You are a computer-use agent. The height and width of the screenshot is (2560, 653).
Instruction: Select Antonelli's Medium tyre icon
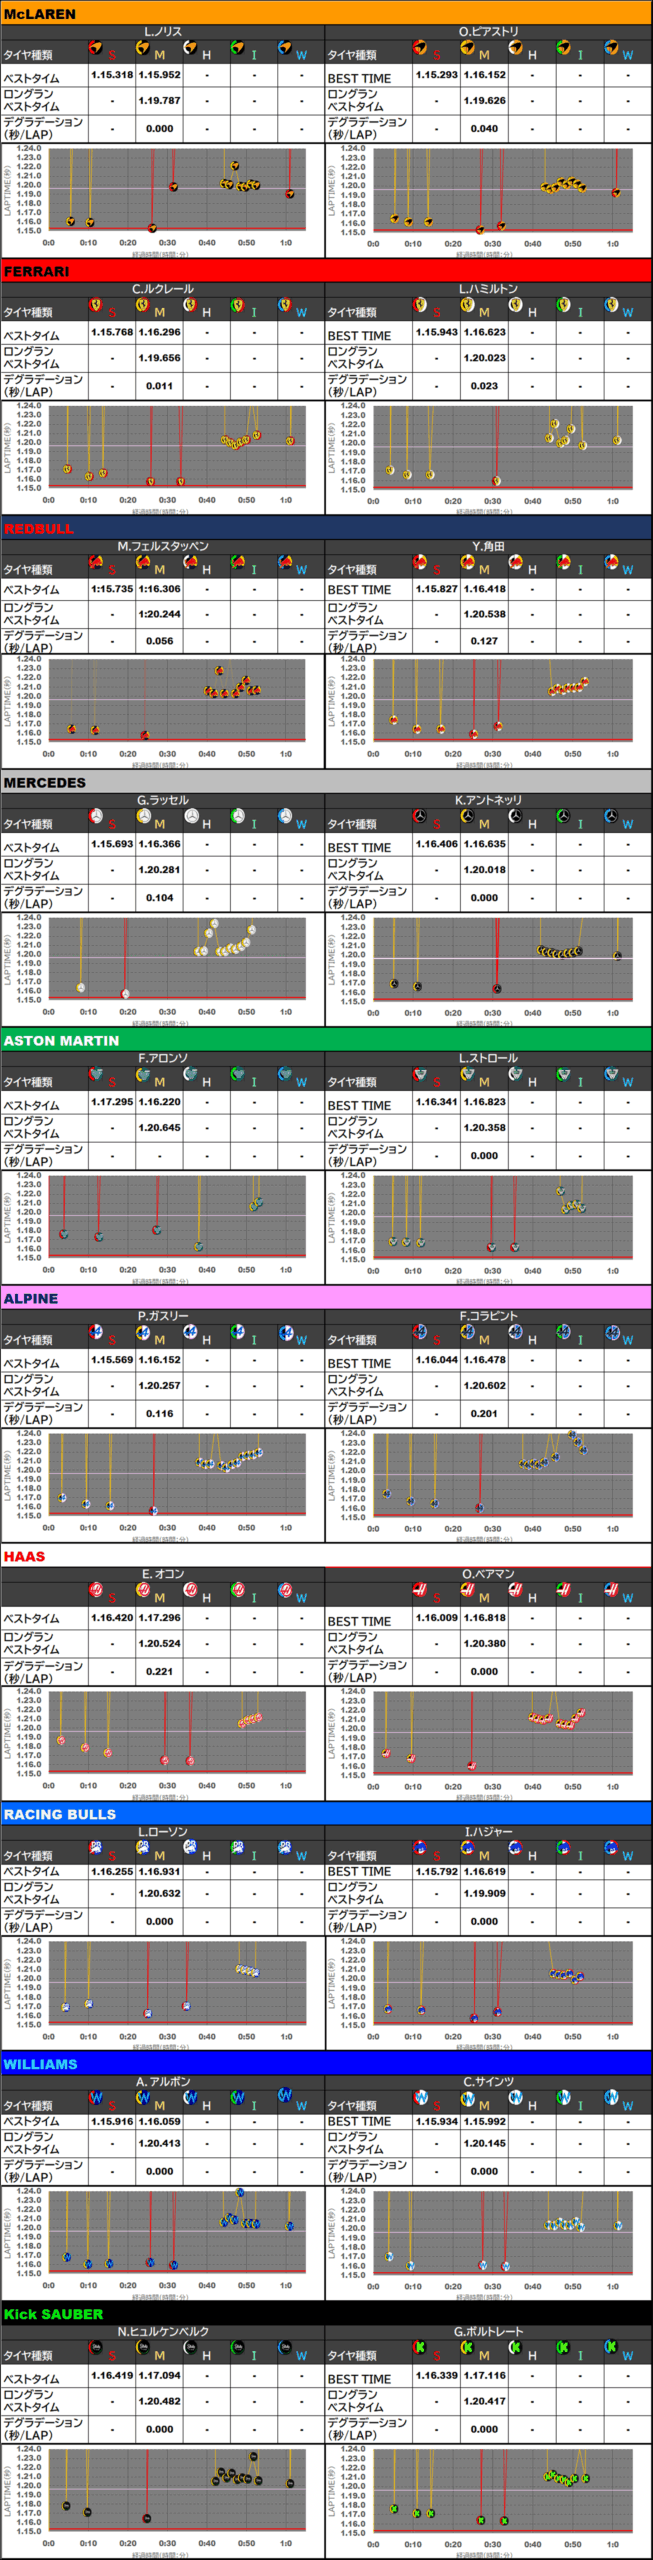467,817
